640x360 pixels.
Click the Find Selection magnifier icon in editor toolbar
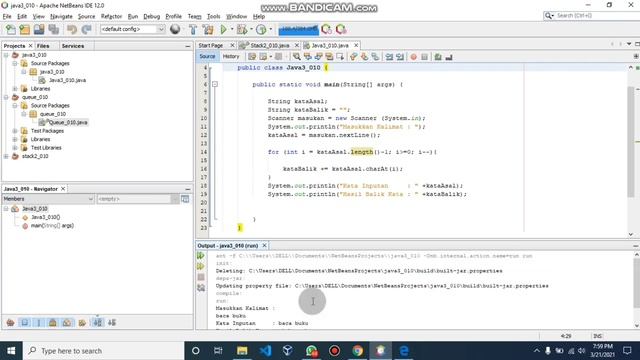pyautogui.click(x=297, y=57)
